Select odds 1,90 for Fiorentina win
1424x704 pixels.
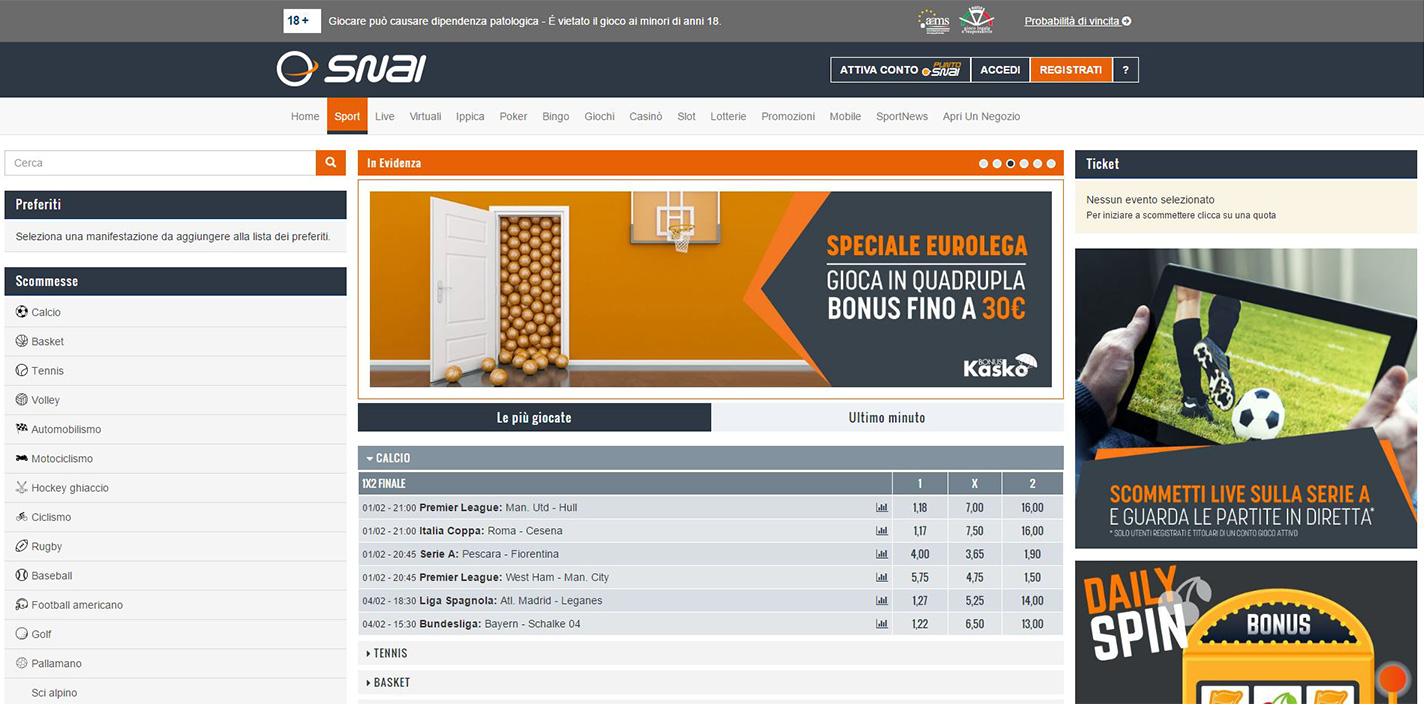1032,554
